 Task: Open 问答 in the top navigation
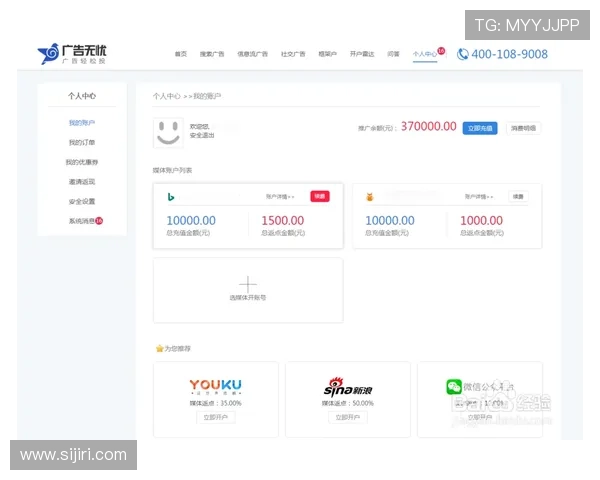tap(393, 54)
